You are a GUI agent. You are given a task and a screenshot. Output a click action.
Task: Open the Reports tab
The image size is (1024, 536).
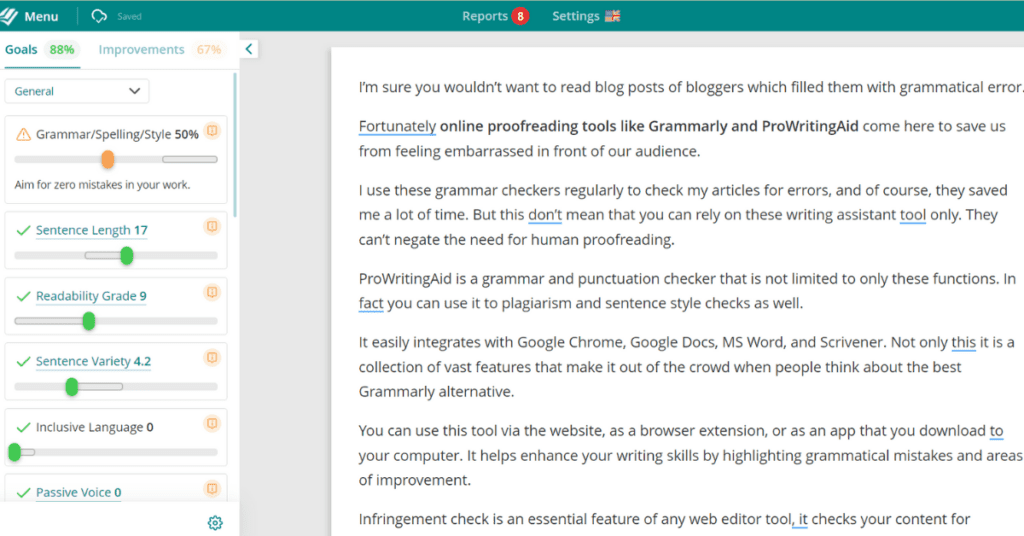point(485,16)
